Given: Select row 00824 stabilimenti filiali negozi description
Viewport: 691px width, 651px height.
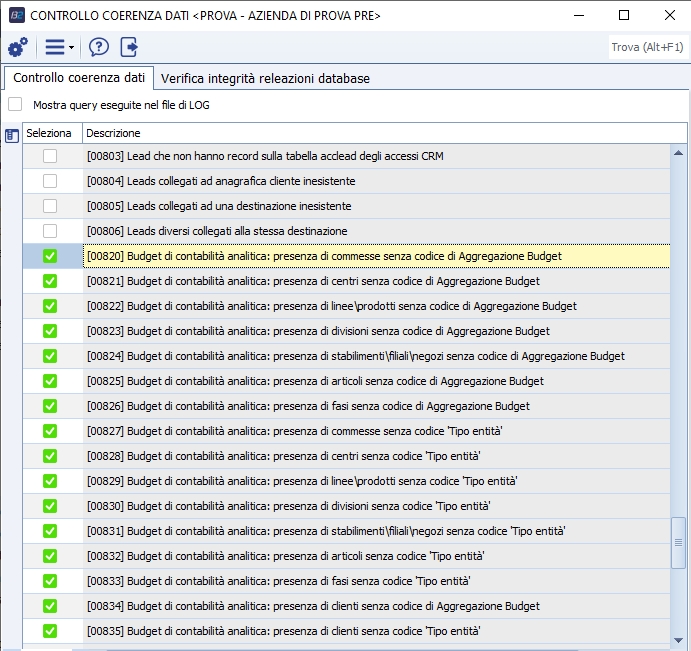Looking at the screenshot, I should pos(355,356).
